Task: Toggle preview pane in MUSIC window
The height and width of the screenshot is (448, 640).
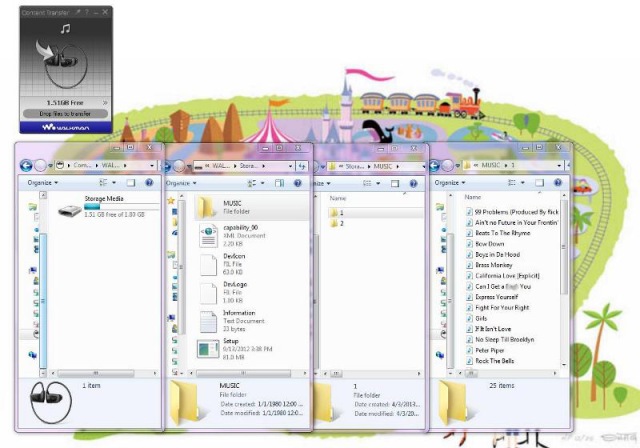Action: (x=395, y=183)
